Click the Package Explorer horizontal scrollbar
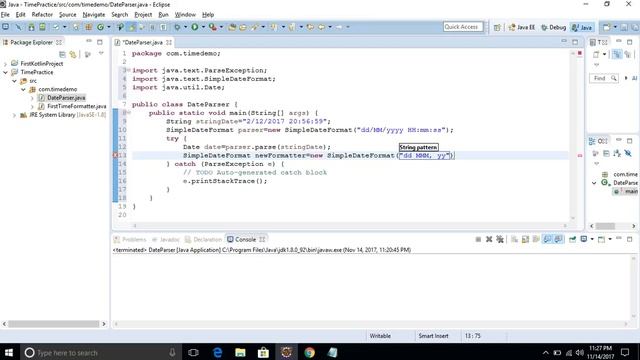The image size is (640, 360). coord(53,324)
